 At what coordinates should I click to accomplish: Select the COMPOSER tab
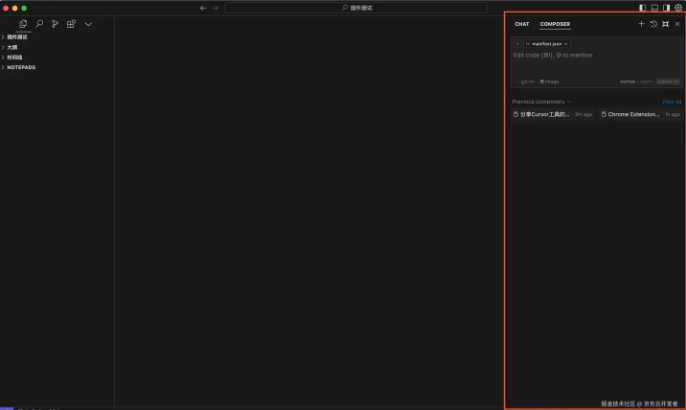pos(555,24)
